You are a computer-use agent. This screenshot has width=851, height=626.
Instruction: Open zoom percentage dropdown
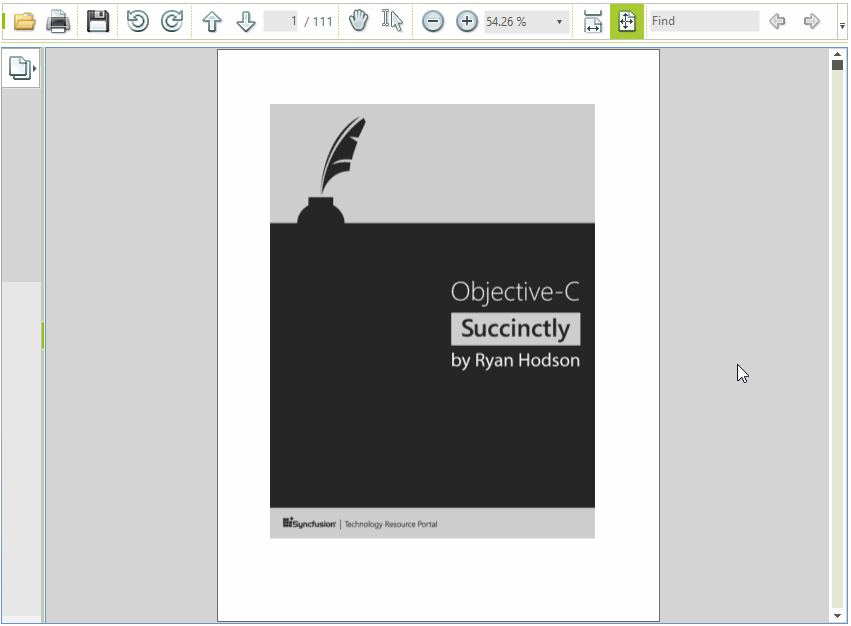[x=559, y=22]
